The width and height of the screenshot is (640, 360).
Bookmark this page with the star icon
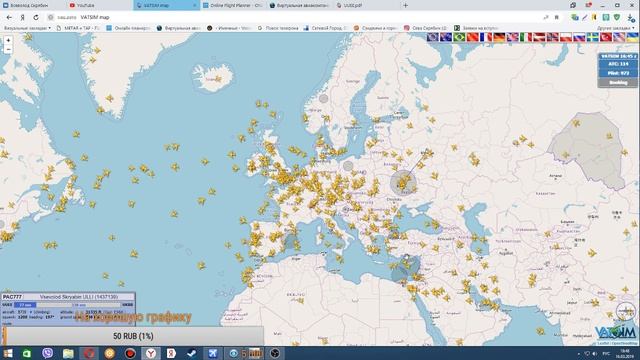pyautogui.click(x=556, y=18)
